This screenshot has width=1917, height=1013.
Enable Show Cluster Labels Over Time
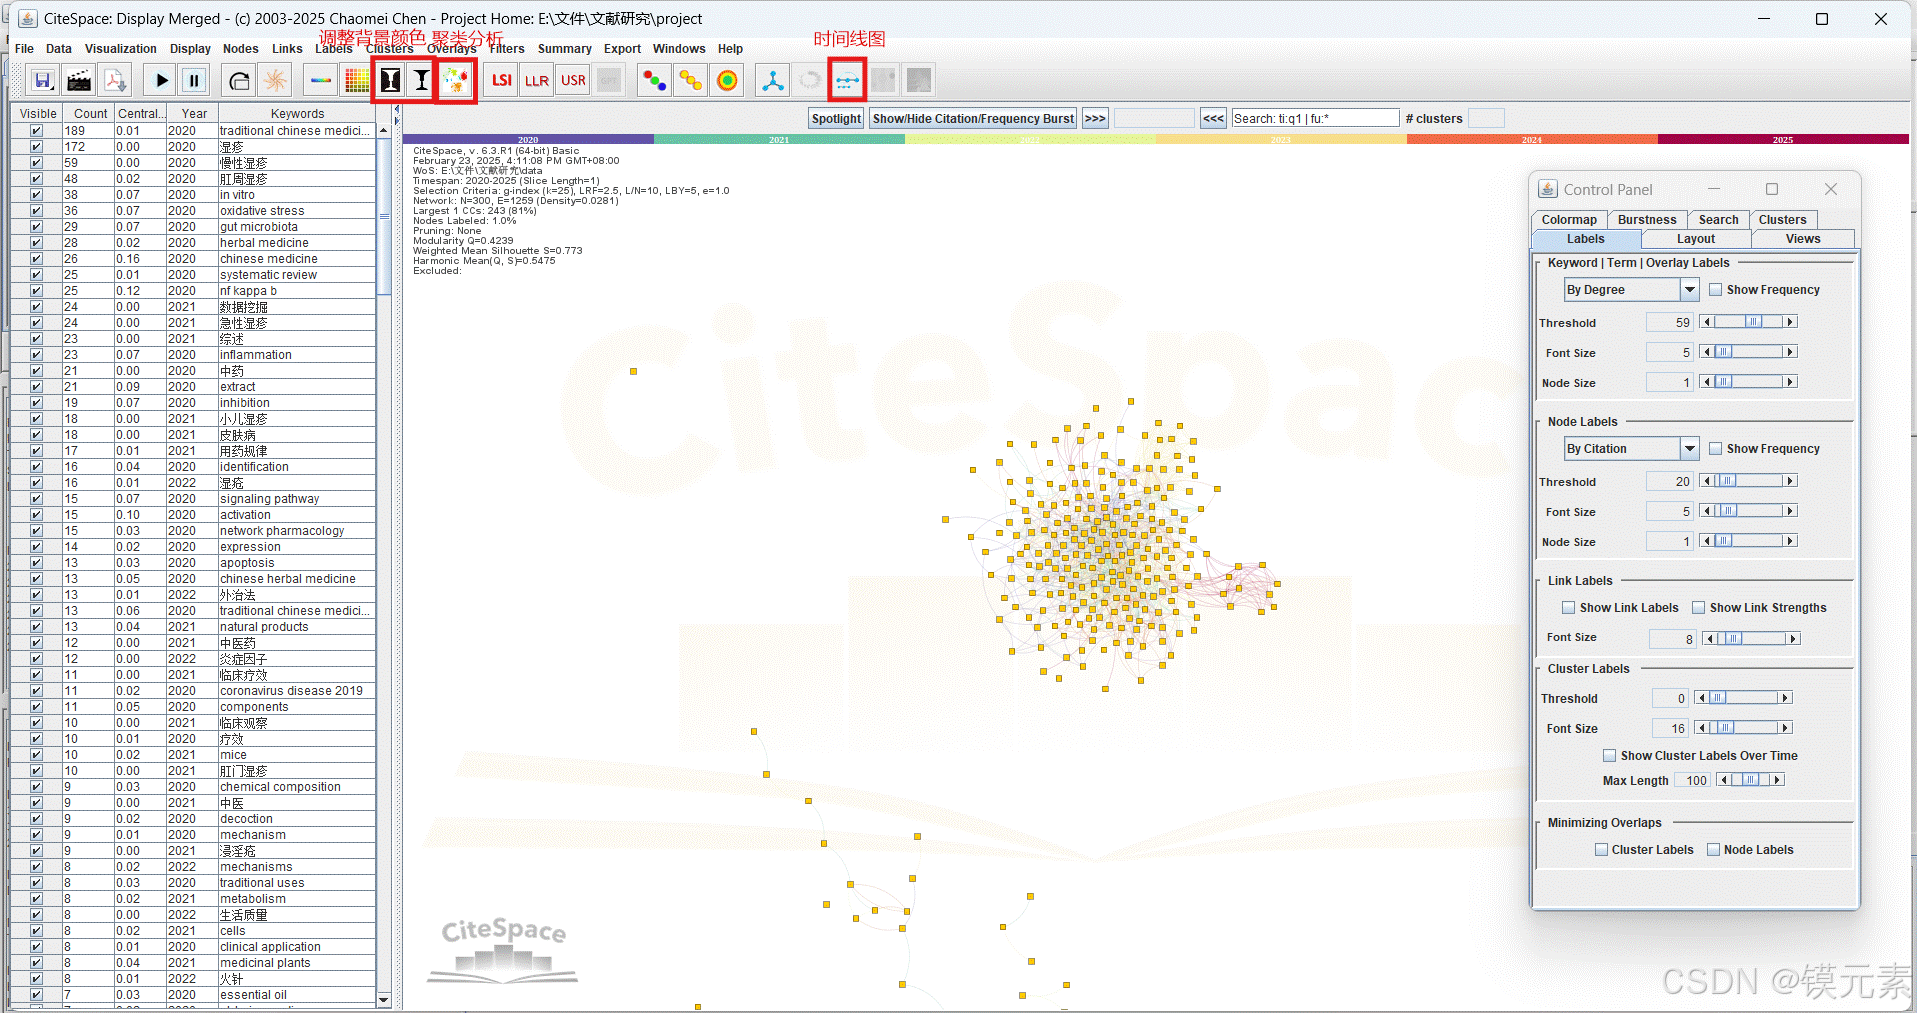point(1609,756)
